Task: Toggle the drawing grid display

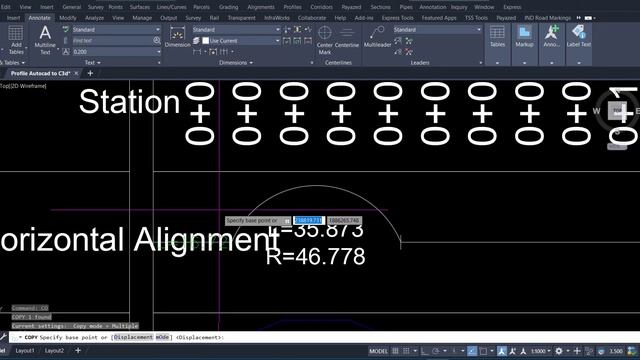Action: point(395,351)
